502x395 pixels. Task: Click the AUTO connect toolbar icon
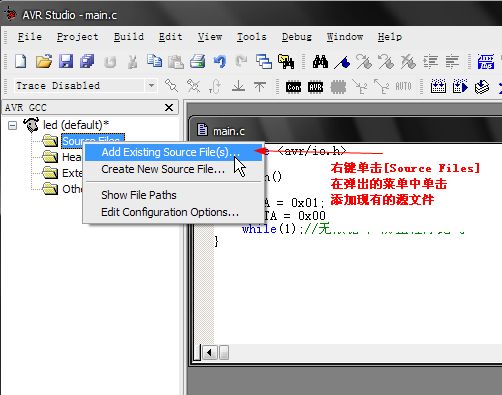(x=403, y=87)
